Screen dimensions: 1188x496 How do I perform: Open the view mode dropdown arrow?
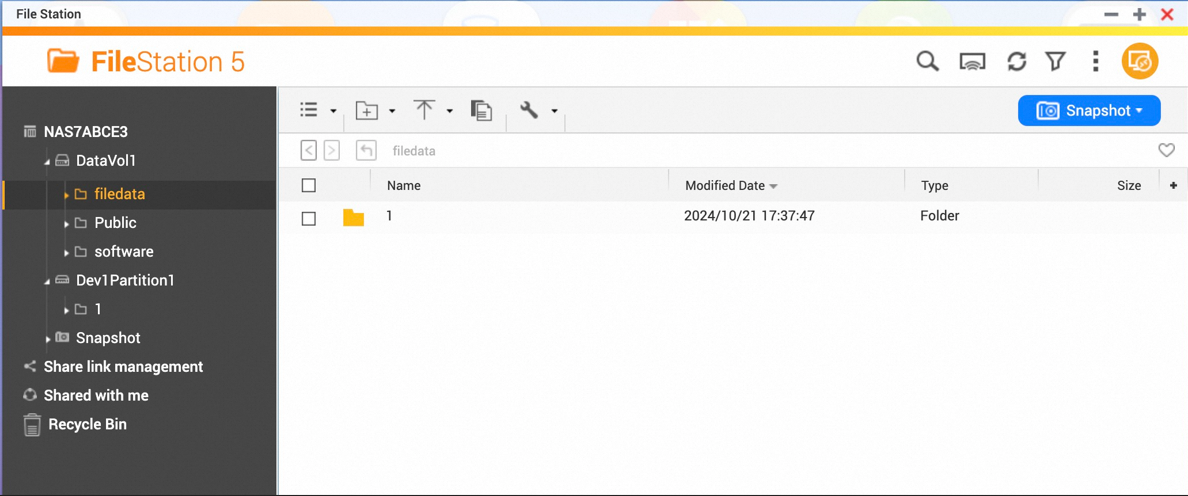coord(333,111)
